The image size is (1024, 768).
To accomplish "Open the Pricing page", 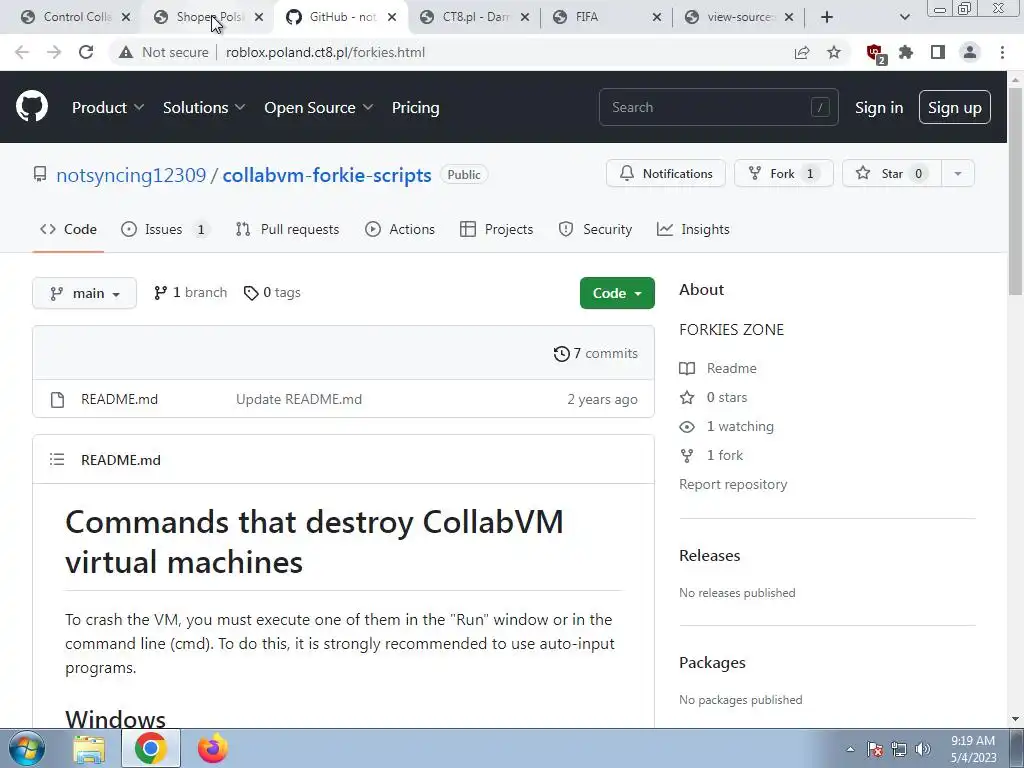I will click(x=415, y=108).
